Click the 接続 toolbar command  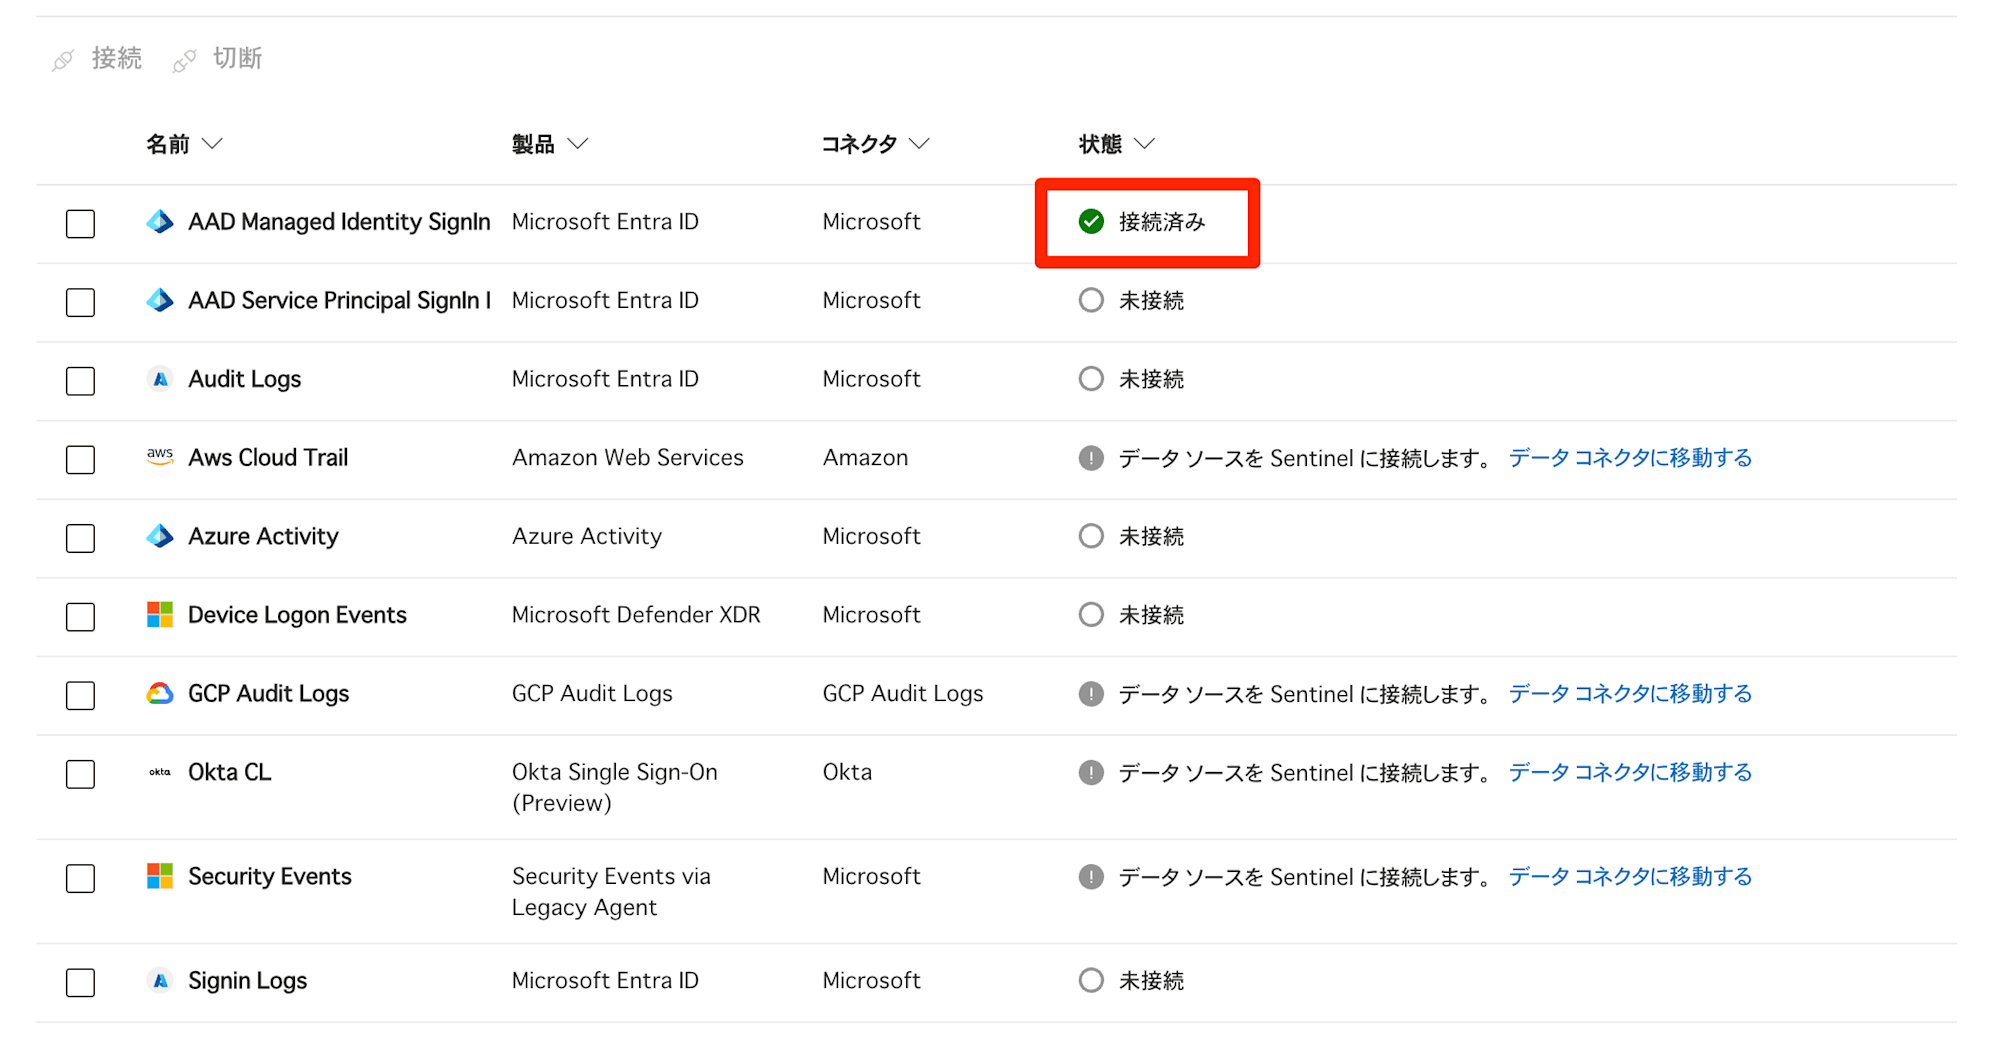pos(97,59)
